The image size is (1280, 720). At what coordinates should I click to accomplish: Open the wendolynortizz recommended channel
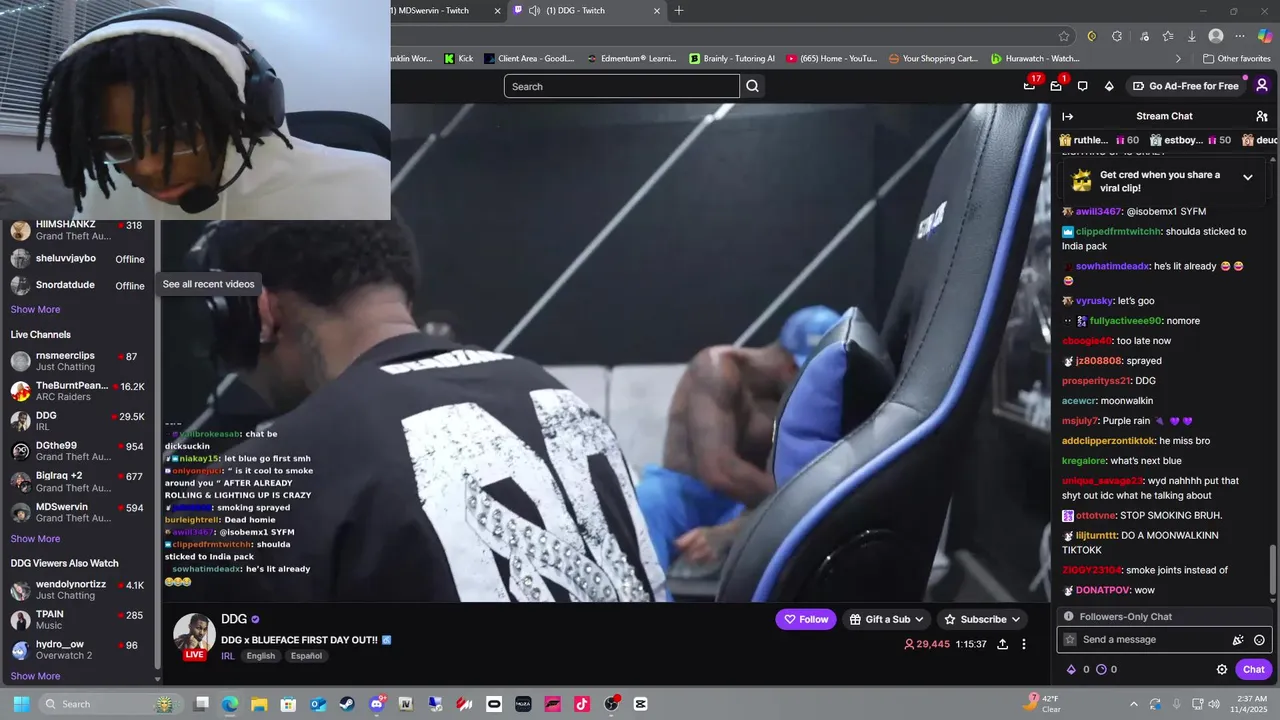click(x=78, y=590)
